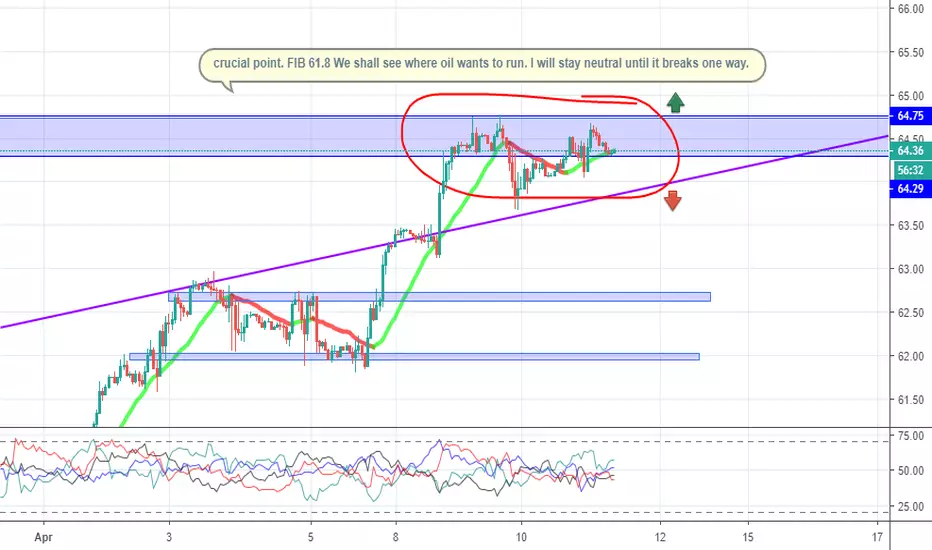Screen dimensions: 932x550
Task: Click date 15 on the time axis
Action: [748, 538]
